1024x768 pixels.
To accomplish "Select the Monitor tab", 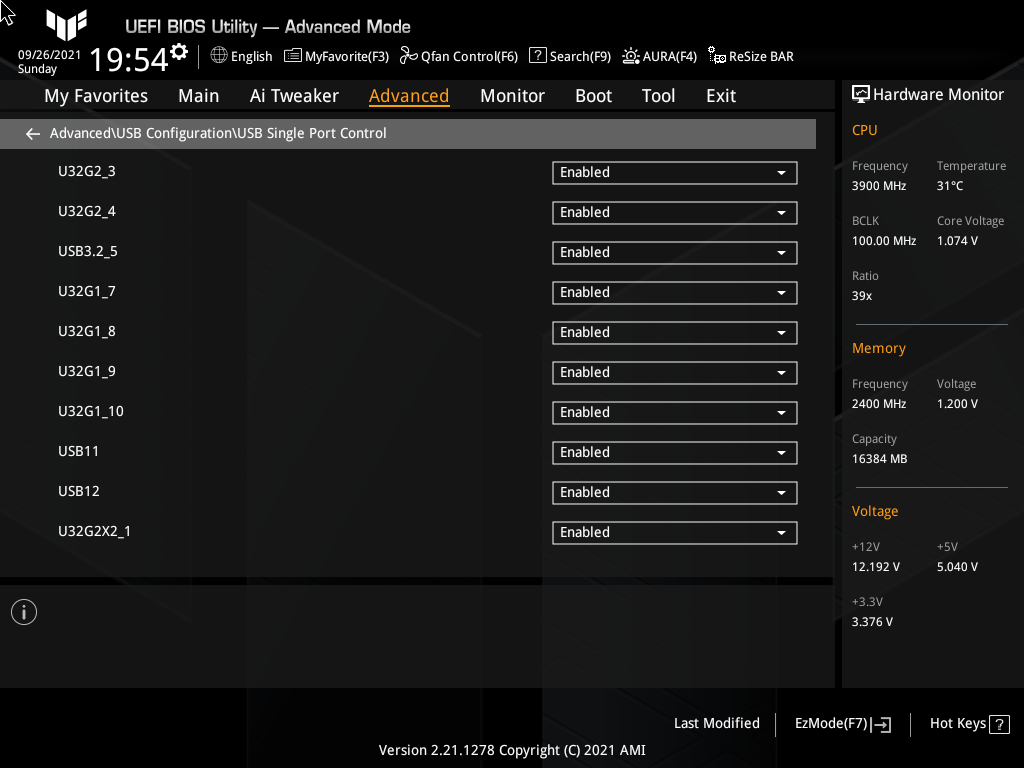I will [512, 95].
